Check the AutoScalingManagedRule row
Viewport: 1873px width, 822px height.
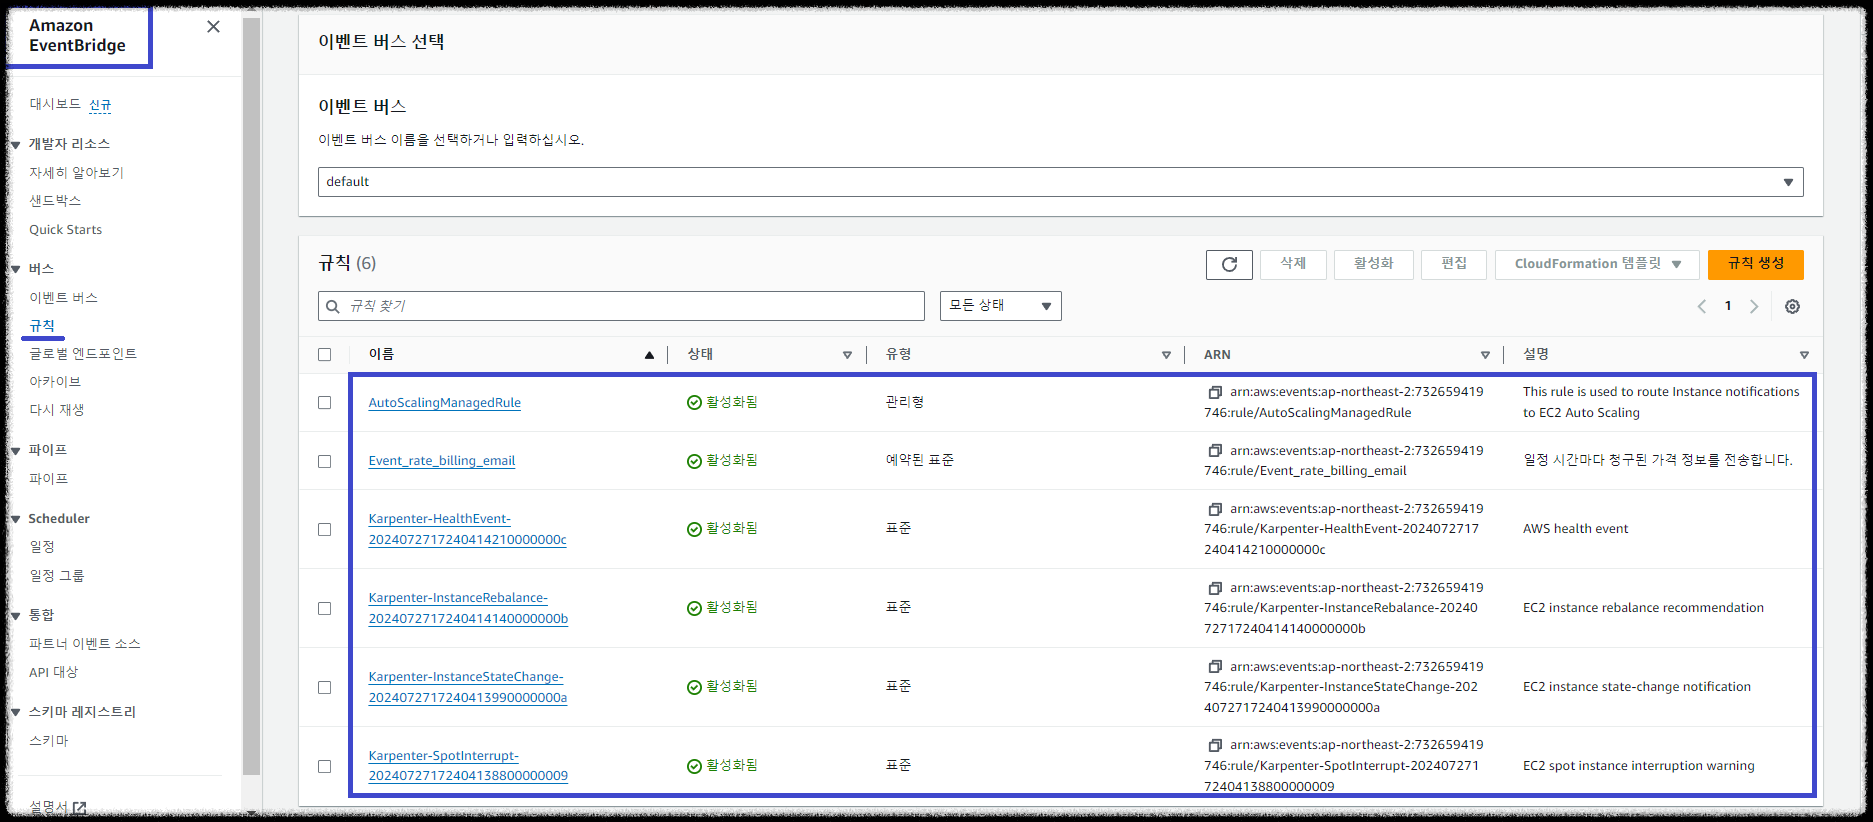click(324, 402)
